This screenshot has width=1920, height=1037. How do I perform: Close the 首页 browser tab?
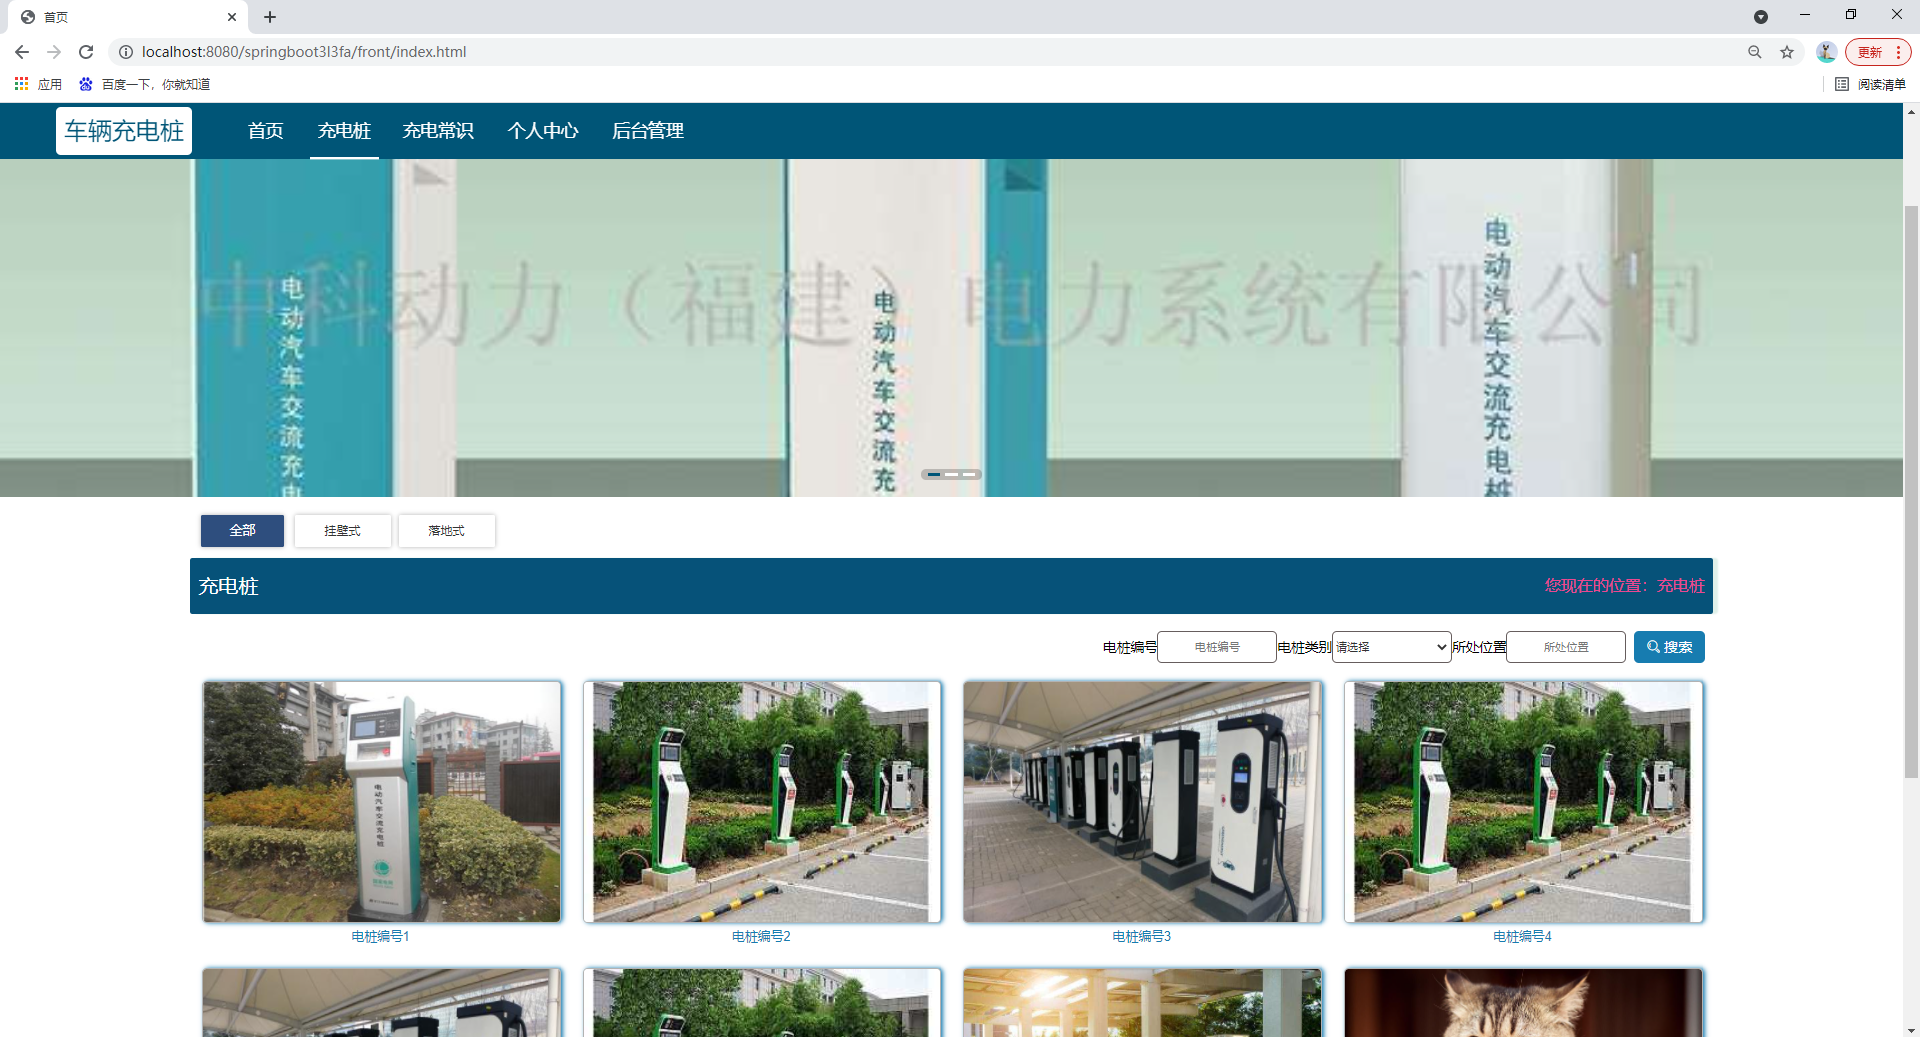(x=231, y=17)
